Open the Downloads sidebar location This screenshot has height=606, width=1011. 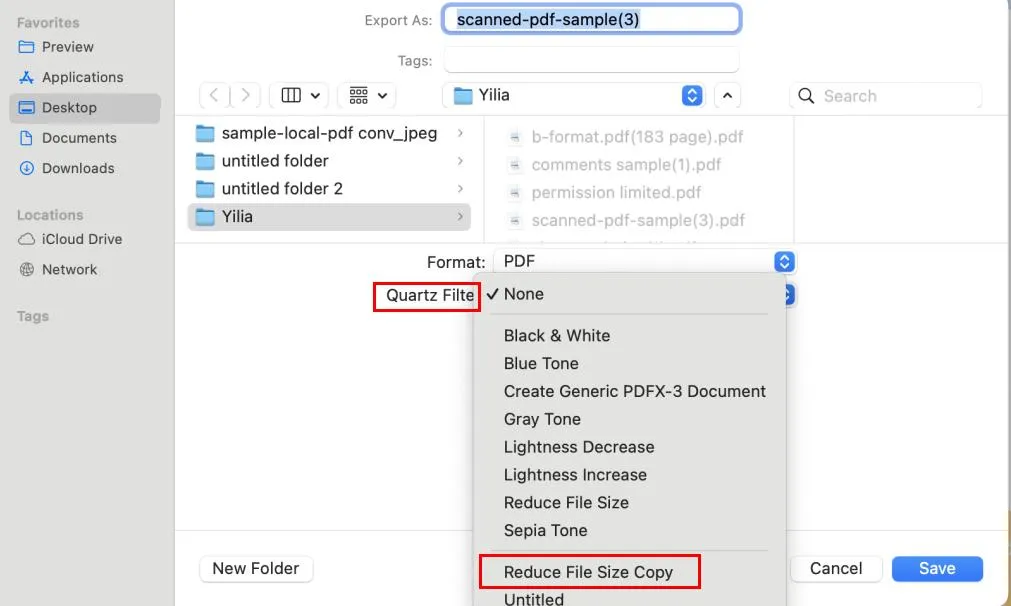(x=78, y=168)
